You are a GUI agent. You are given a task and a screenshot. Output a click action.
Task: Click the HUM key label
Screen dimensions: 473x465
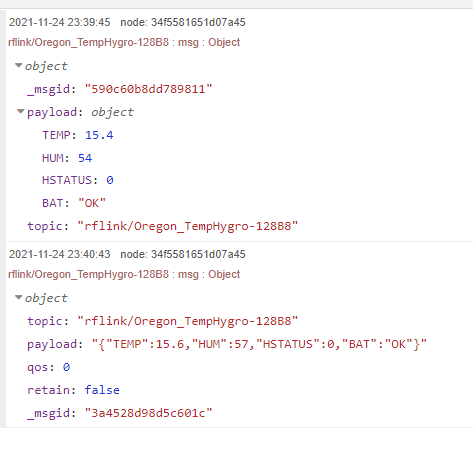coord(53,158)
